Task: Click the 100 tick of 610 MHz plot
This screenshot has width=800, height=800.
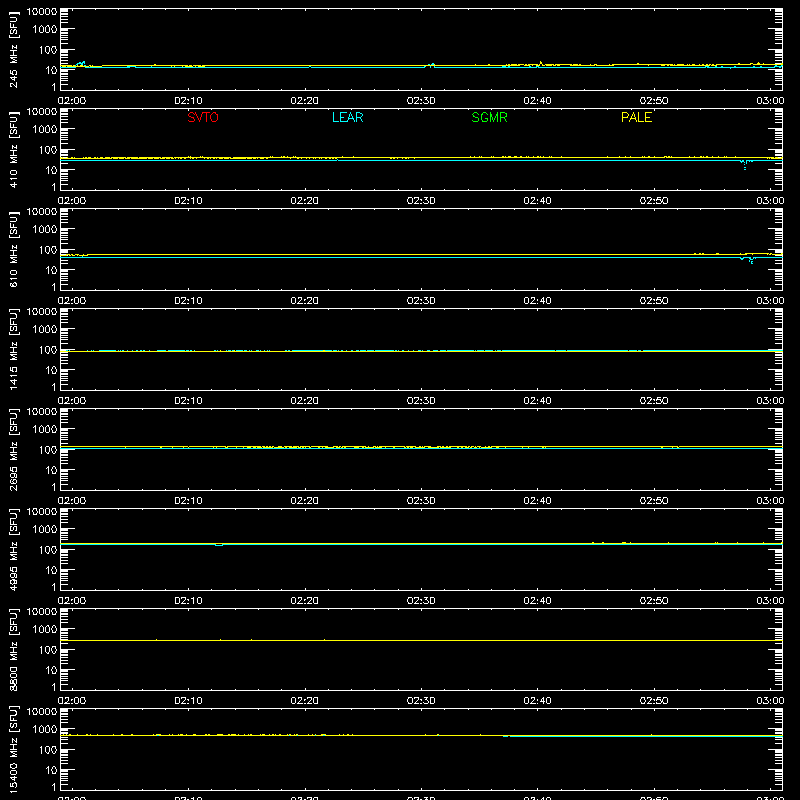Action: 48,250
